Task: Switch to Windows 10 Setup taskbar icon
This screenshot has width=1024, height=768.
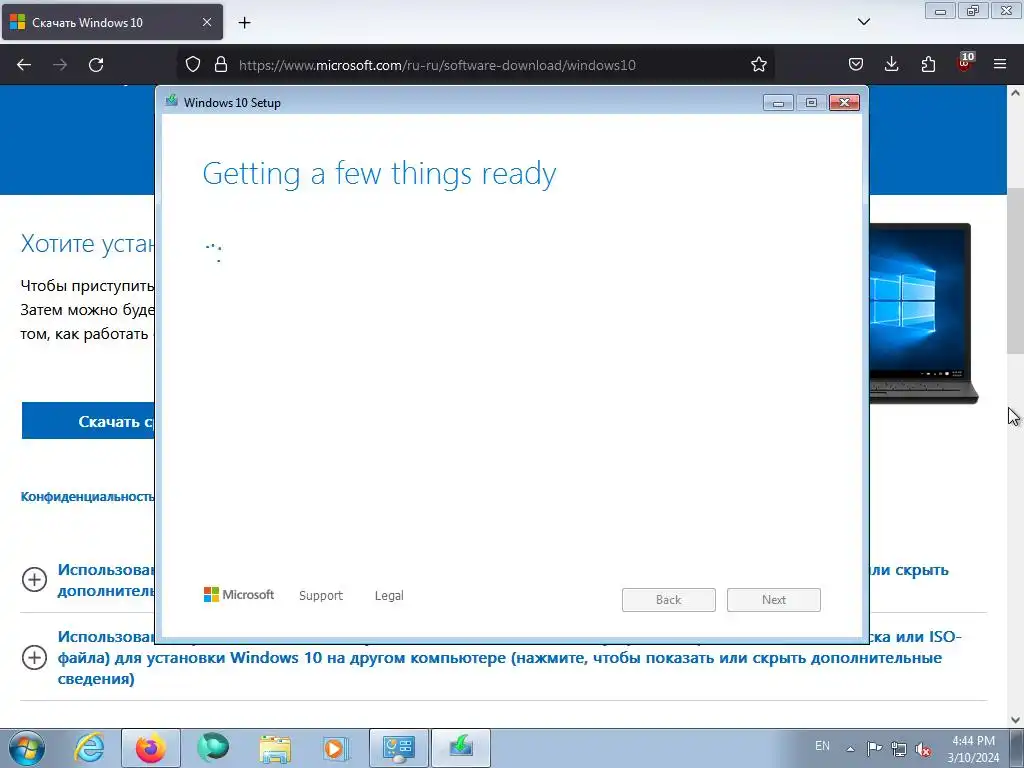Action: 461,748
